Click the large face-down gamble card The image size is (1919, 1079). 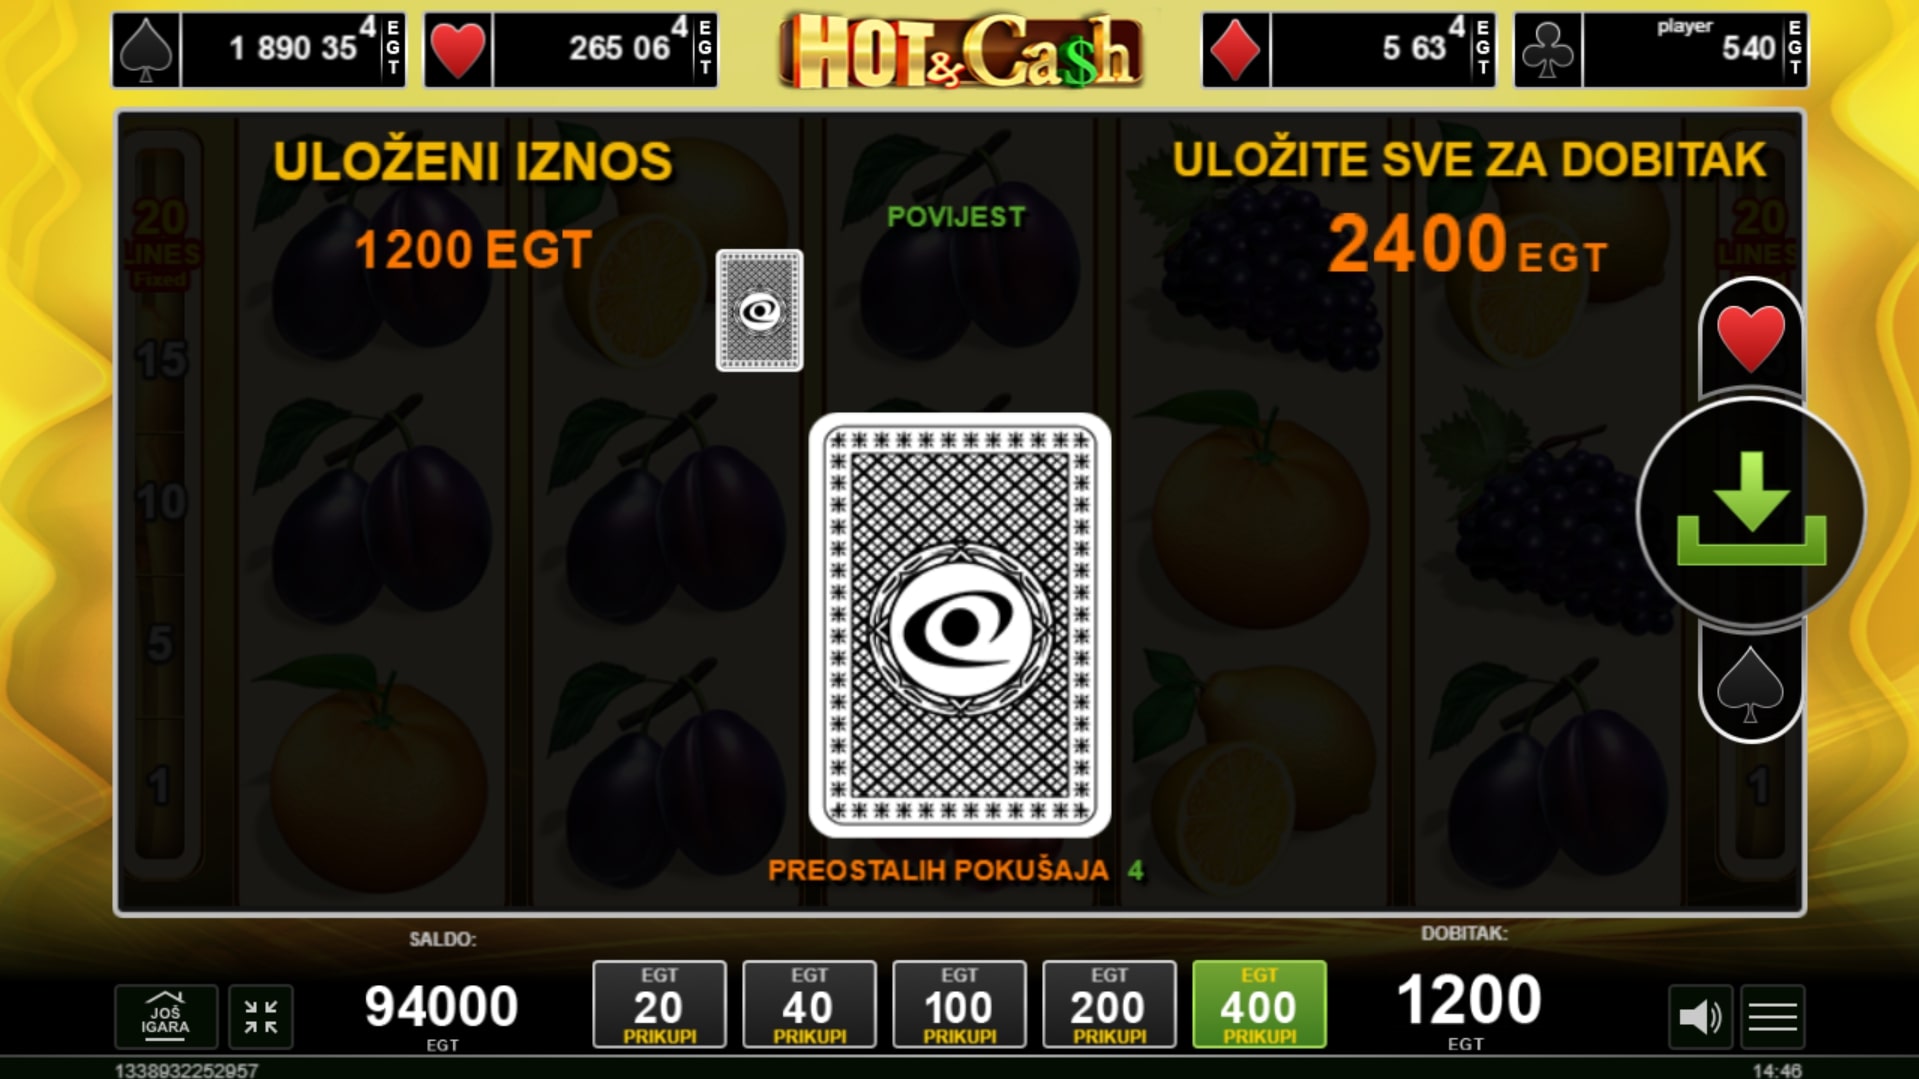(960, 625)
